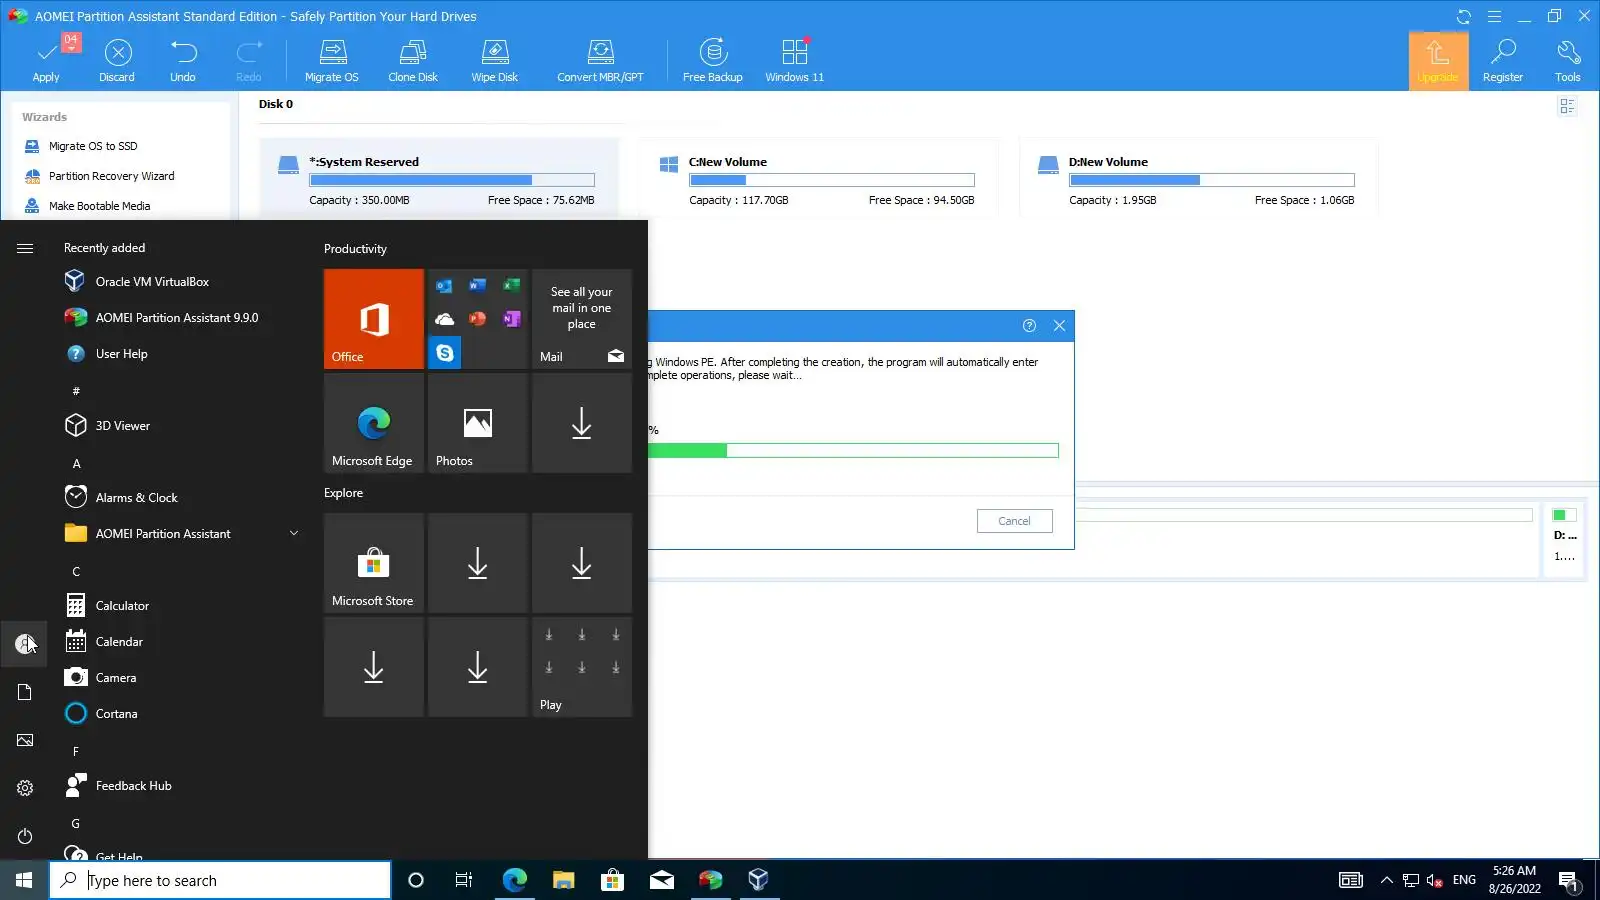Screen dimensions: 1600x900
Task: Open 3D Viewer app
Action: (122, 426)
